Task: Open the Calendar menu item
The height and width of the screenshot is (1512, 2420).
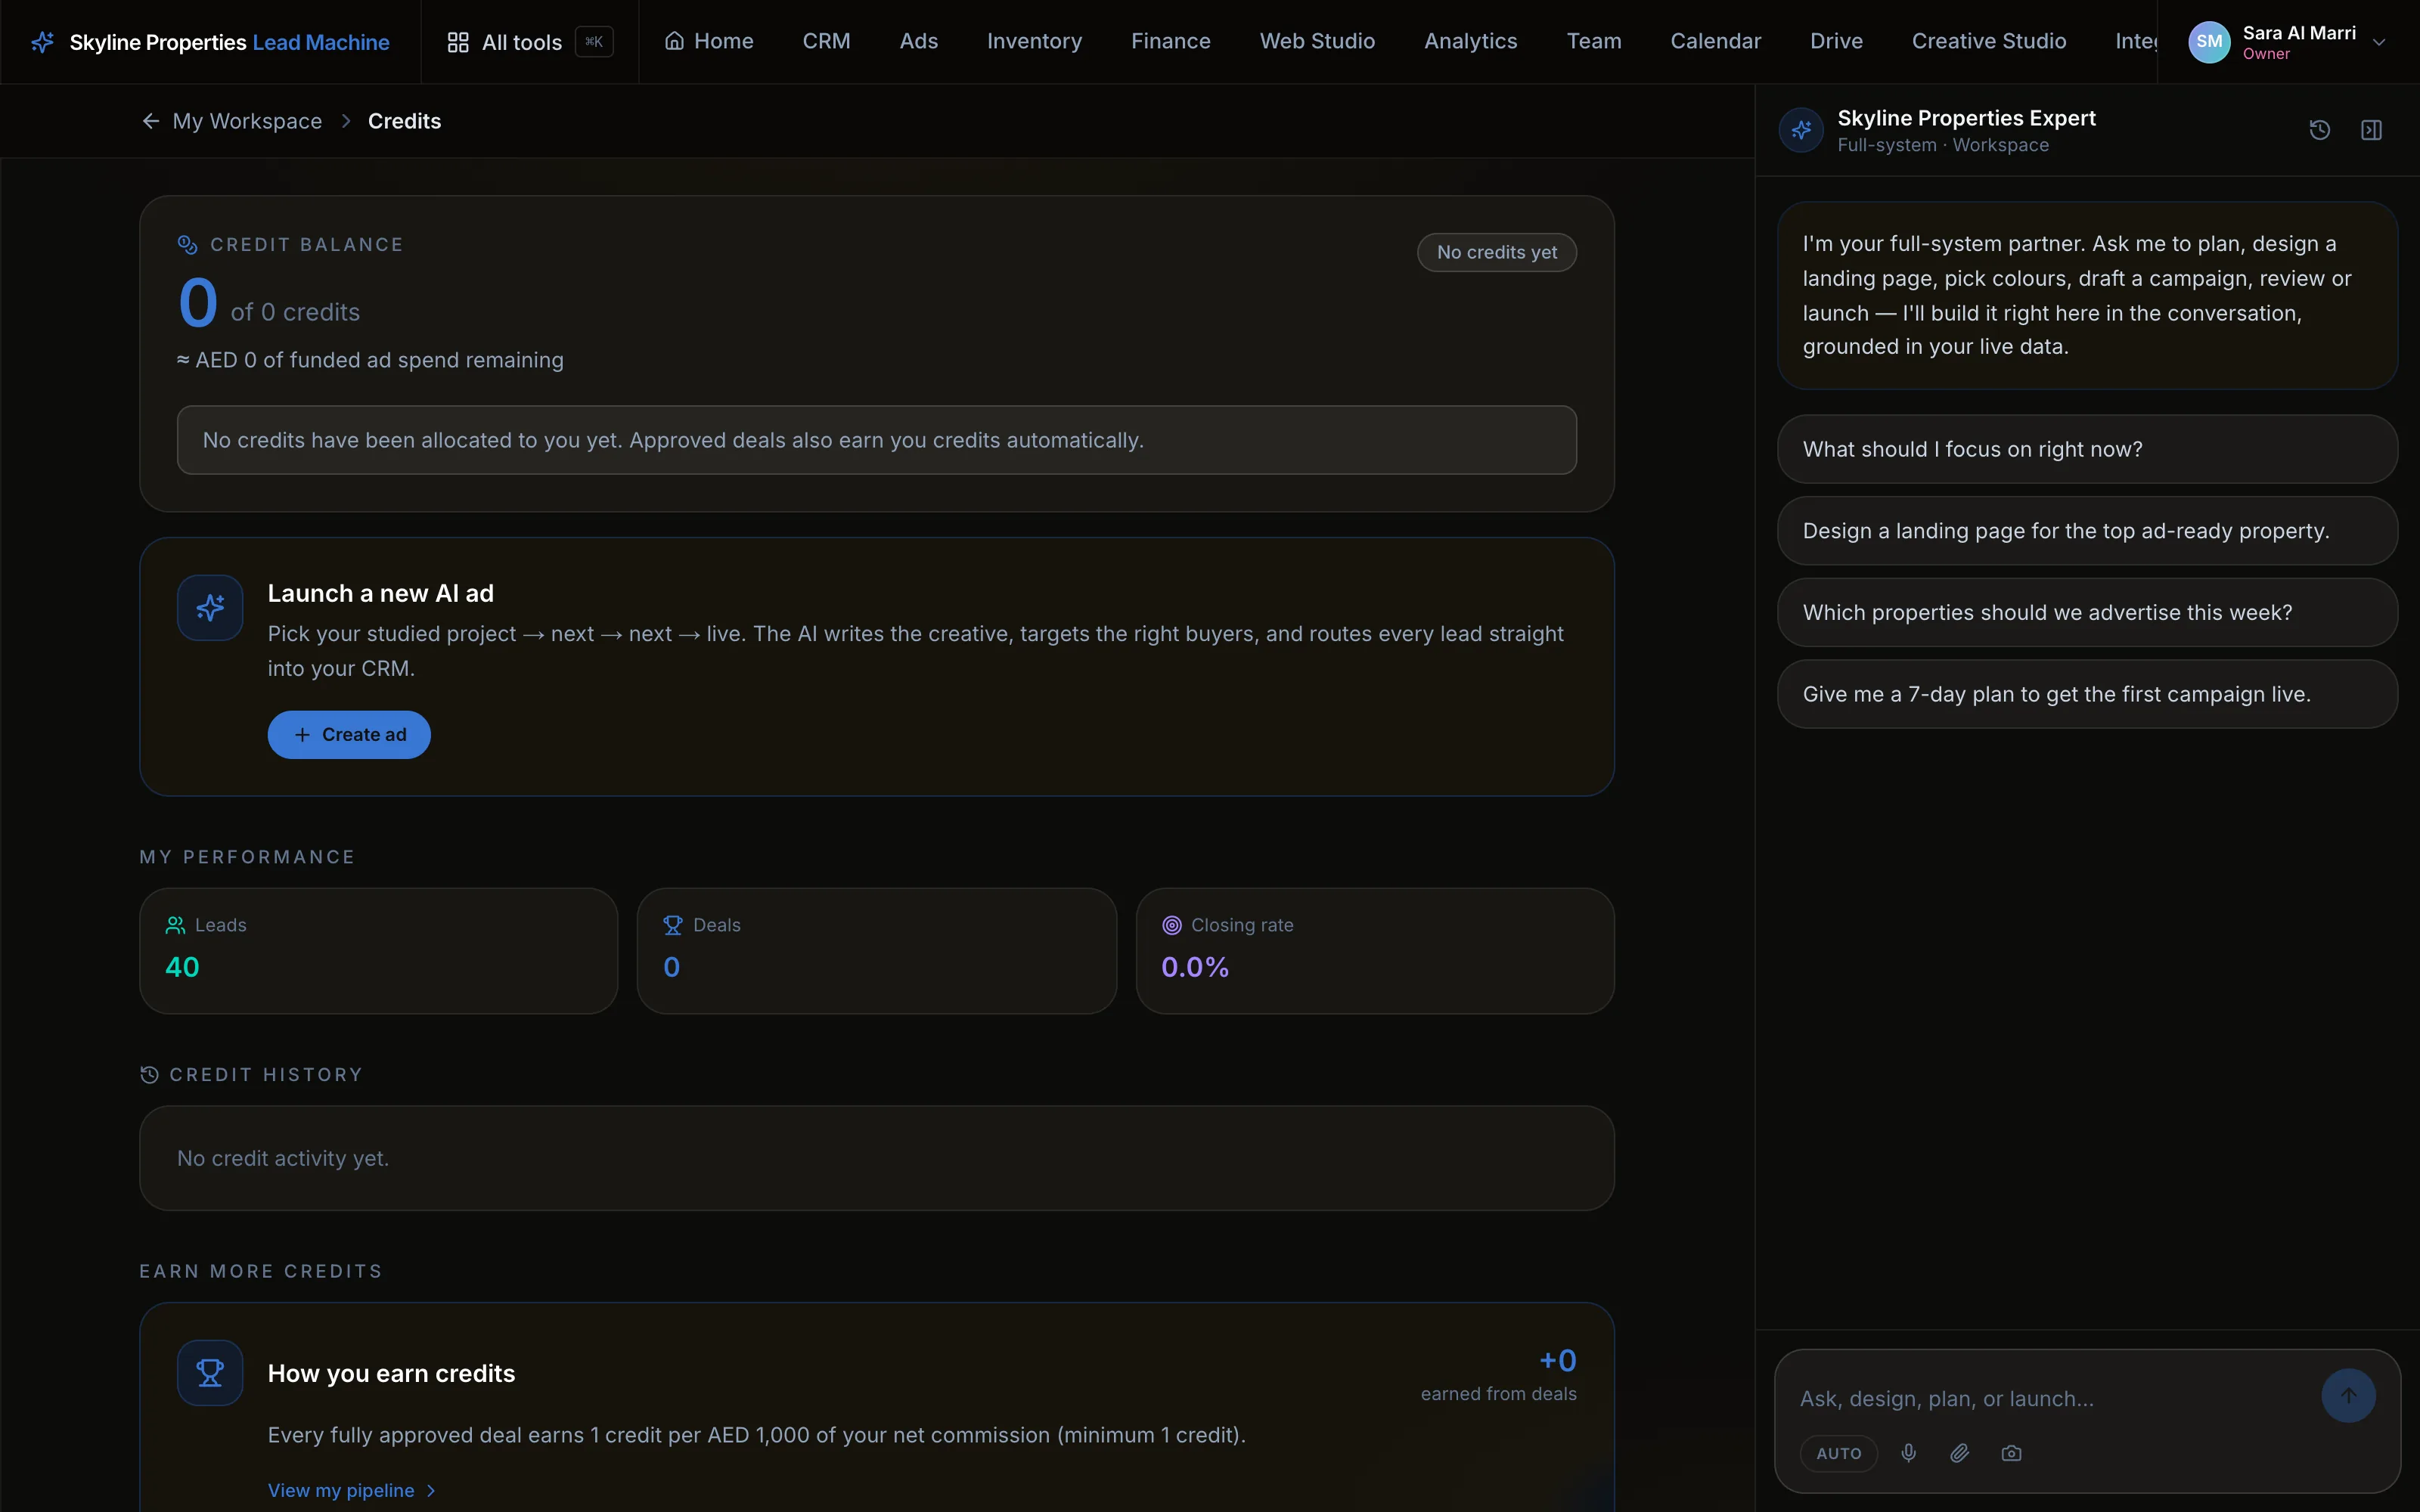Action: pos(1715,41)
